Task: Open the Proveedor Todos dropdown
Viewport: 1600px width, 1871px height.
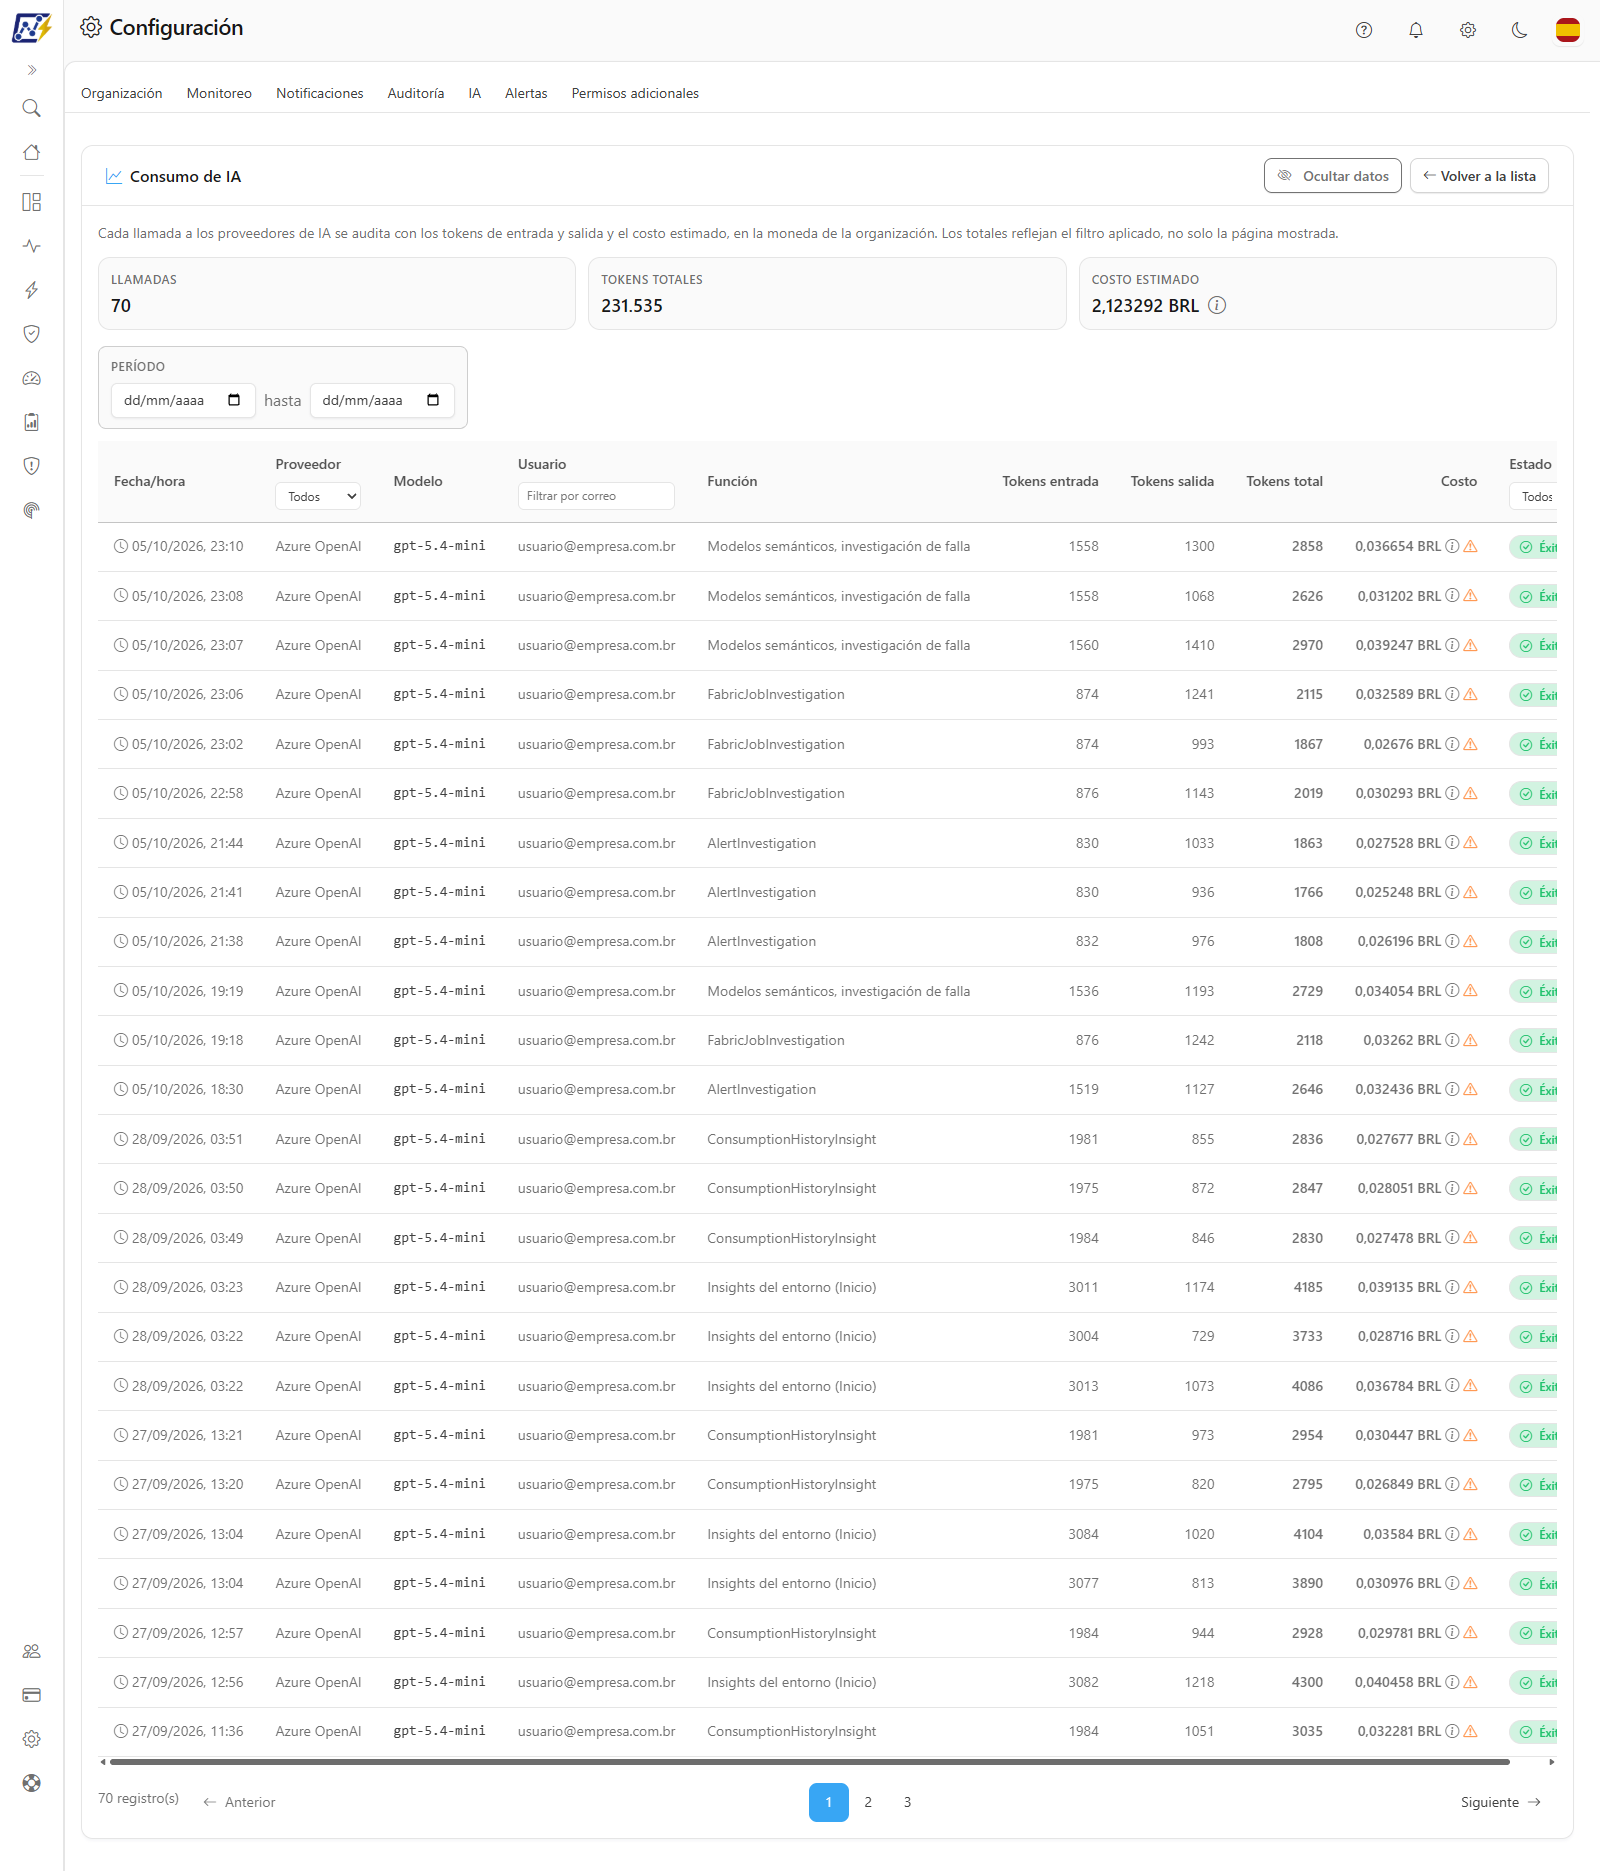Action: click(318, 497)
